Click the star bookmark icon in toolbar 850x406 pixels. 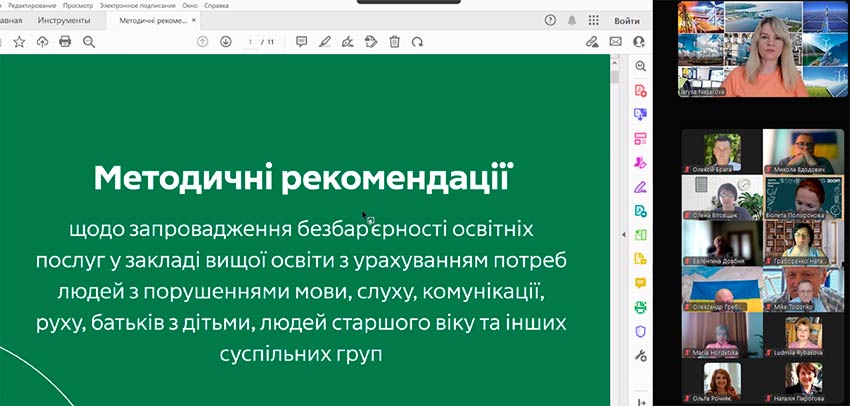pyautogui.click(x=19, y=42)
